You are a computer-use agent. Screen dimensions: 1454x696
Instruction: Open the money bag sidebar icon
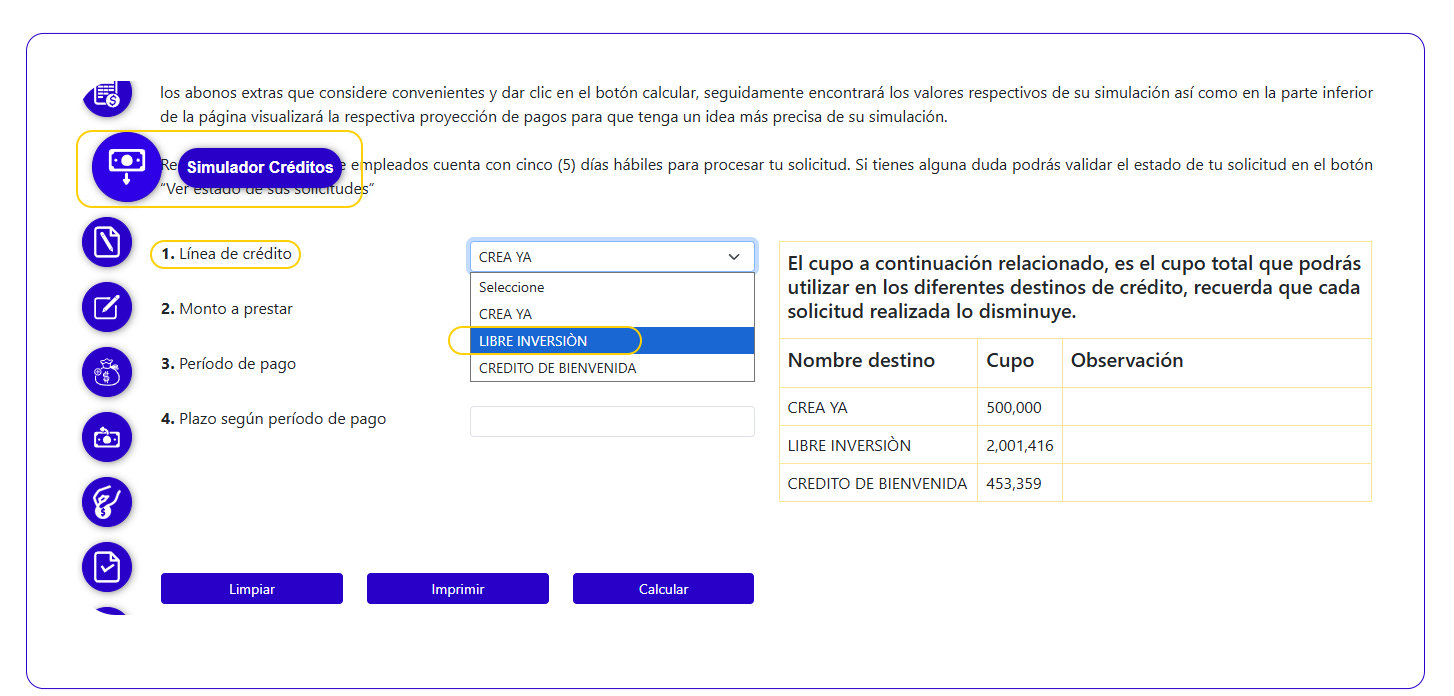107,372
